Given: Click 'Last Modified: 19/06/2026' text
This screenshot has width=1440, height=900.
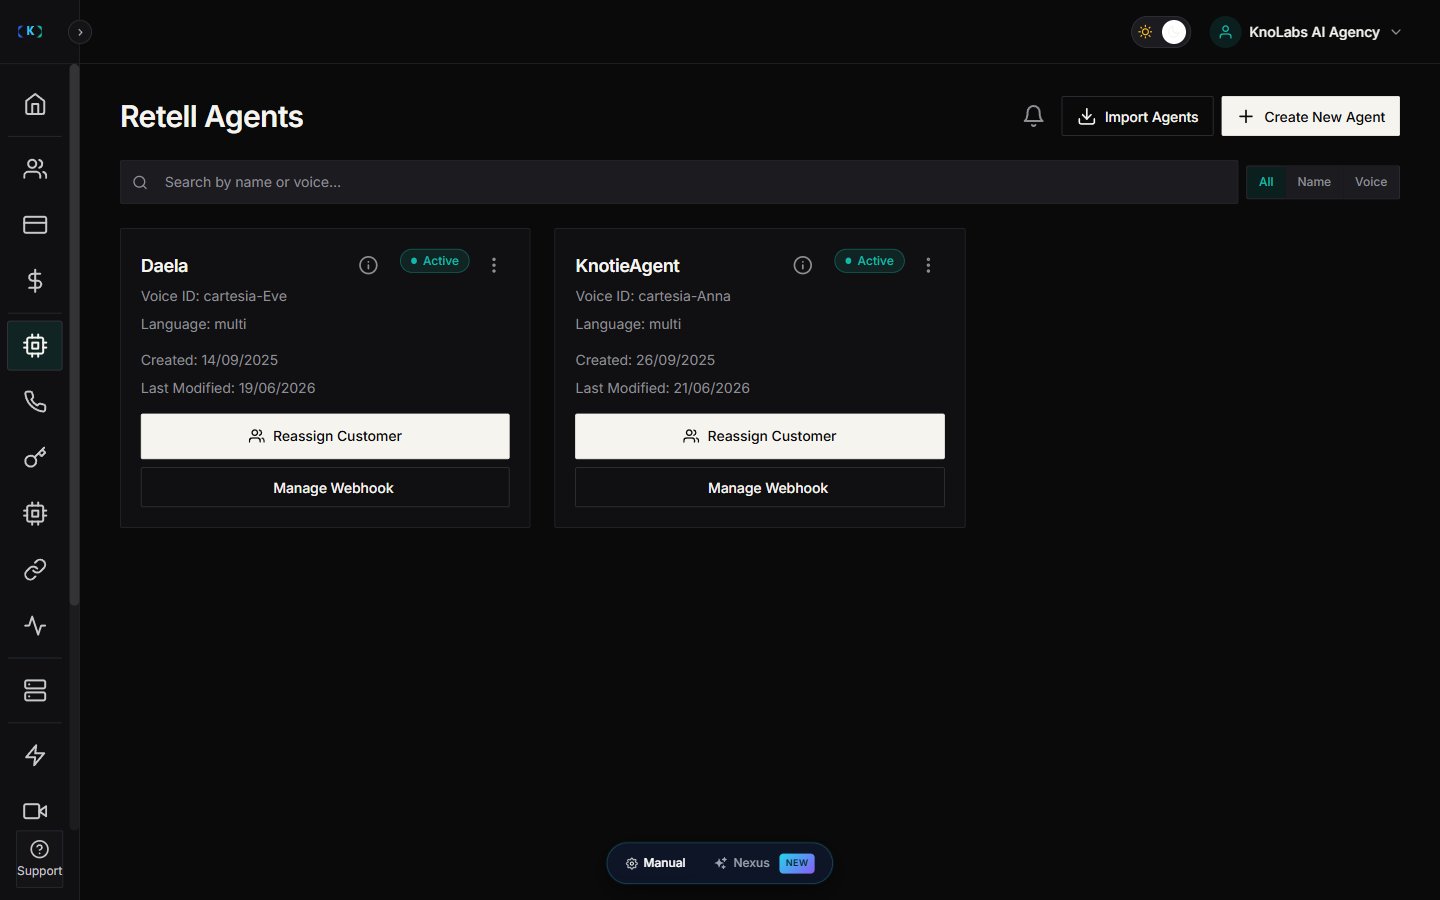Looking at the screenshot, I should click(228, 388).
